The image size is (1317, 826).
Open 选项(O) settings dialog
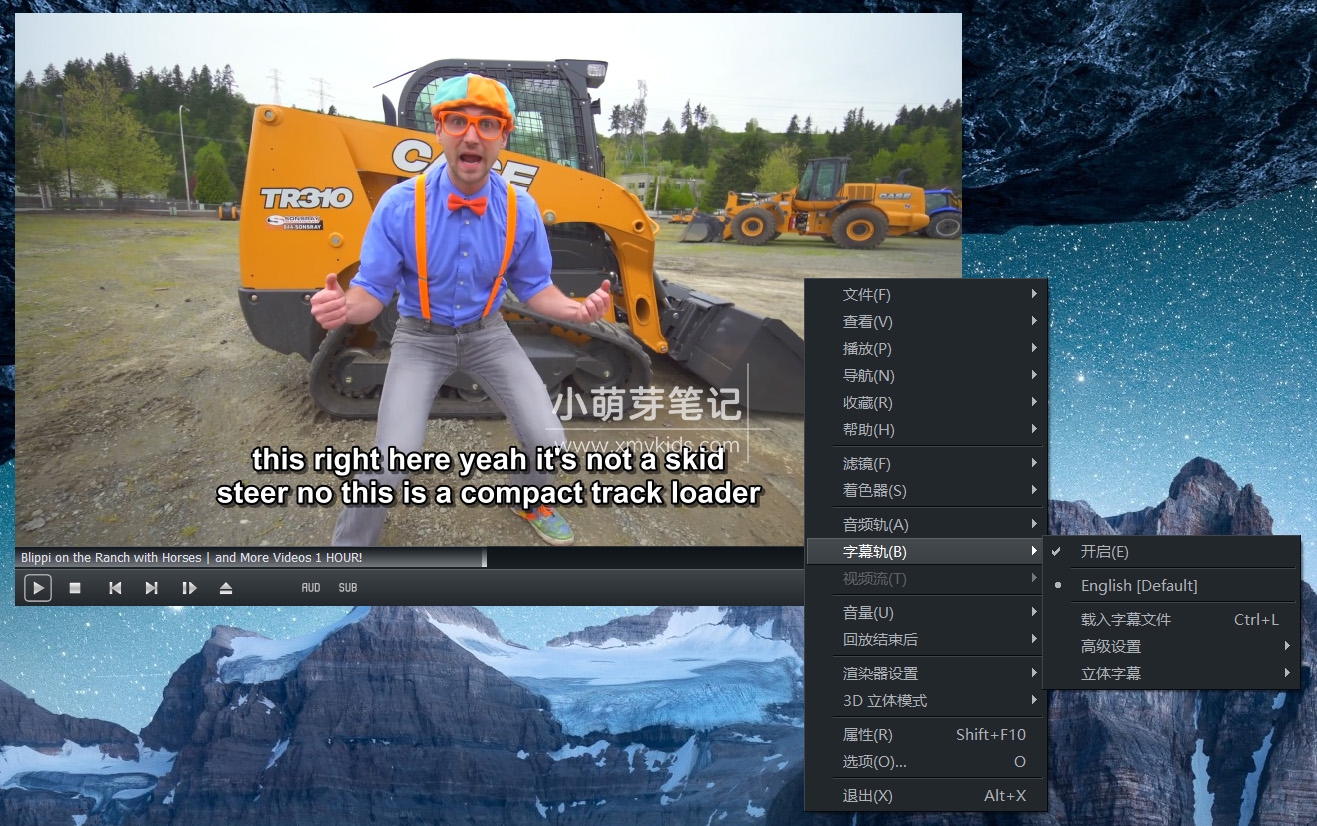[874, 761]
